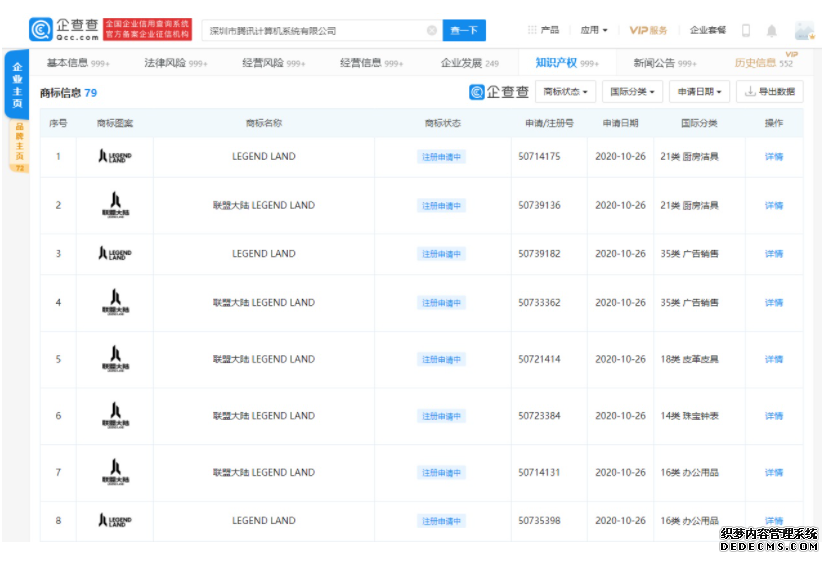Click trademark image for number 50733362
This screenshot has width=829, height=561.
[x=115, y=302]
